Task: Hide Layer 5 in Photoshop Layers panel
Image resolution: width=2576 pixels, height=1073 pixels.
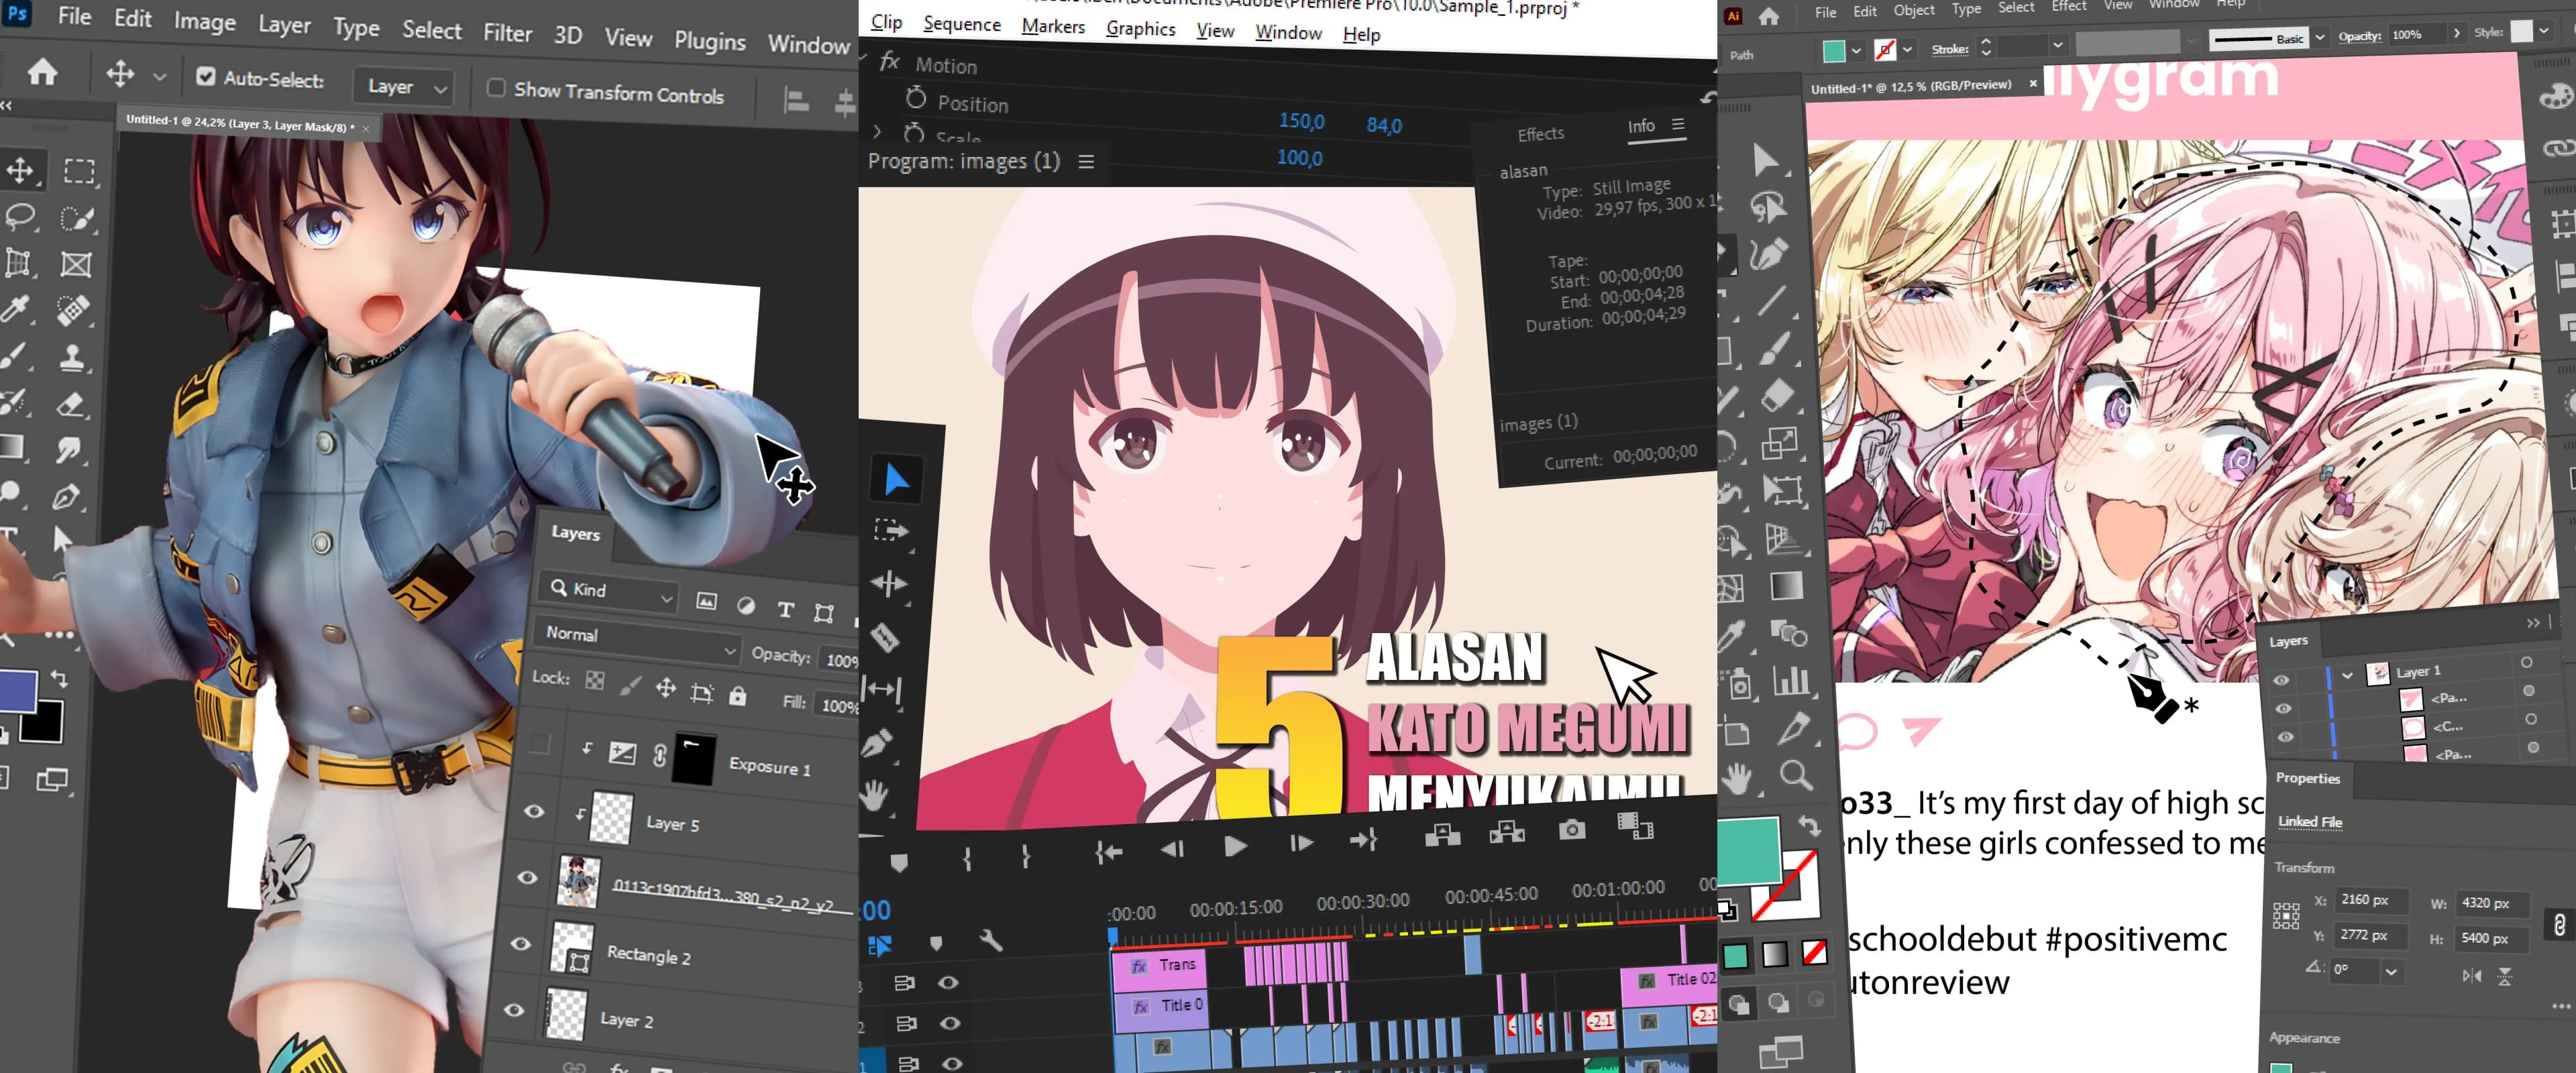Action: [x=534, y=811]
